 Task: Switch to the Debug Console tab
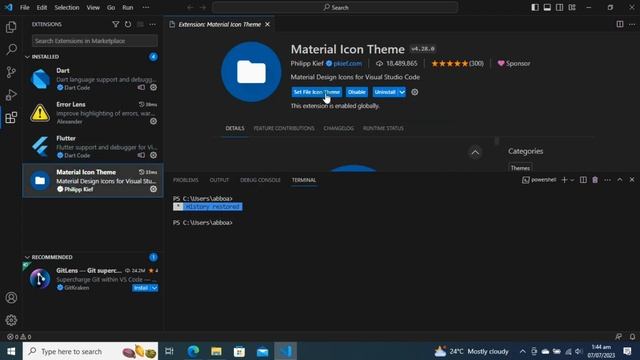[x=260, y=180]
